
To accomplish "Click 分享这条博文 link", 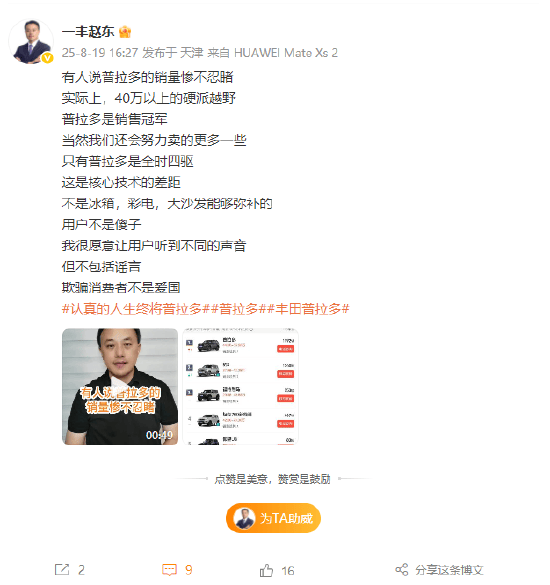I will click(x=449, y=570).
